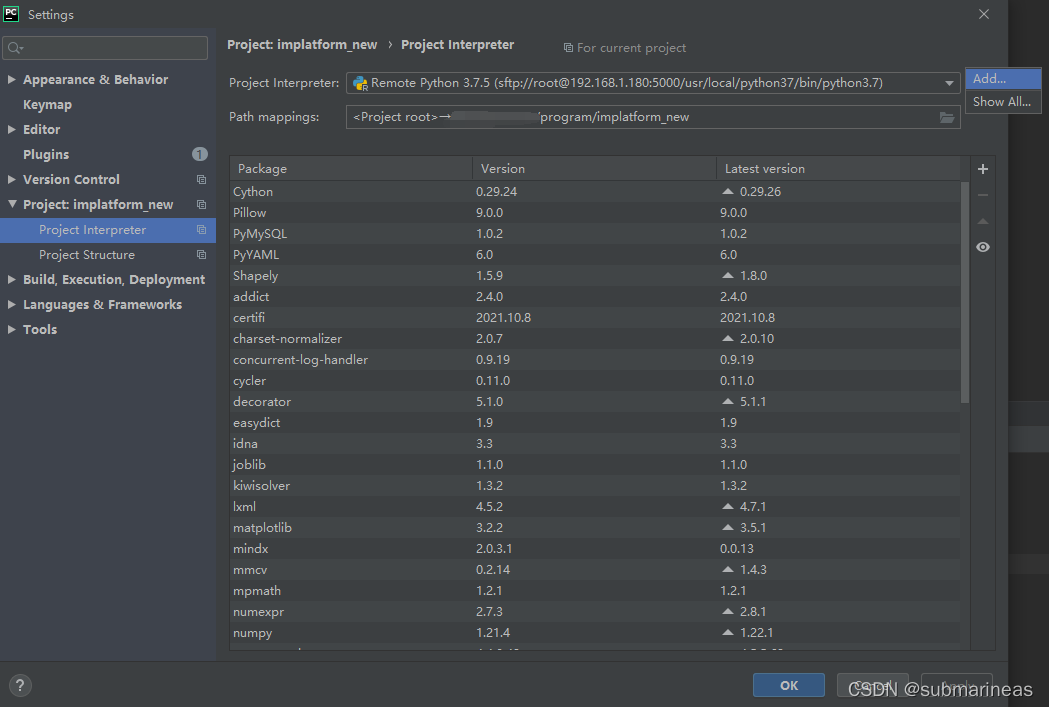Select the PyMySQL package row
Image resolution: width=1049 pixels, height=707 pixels.
[595, 233]
